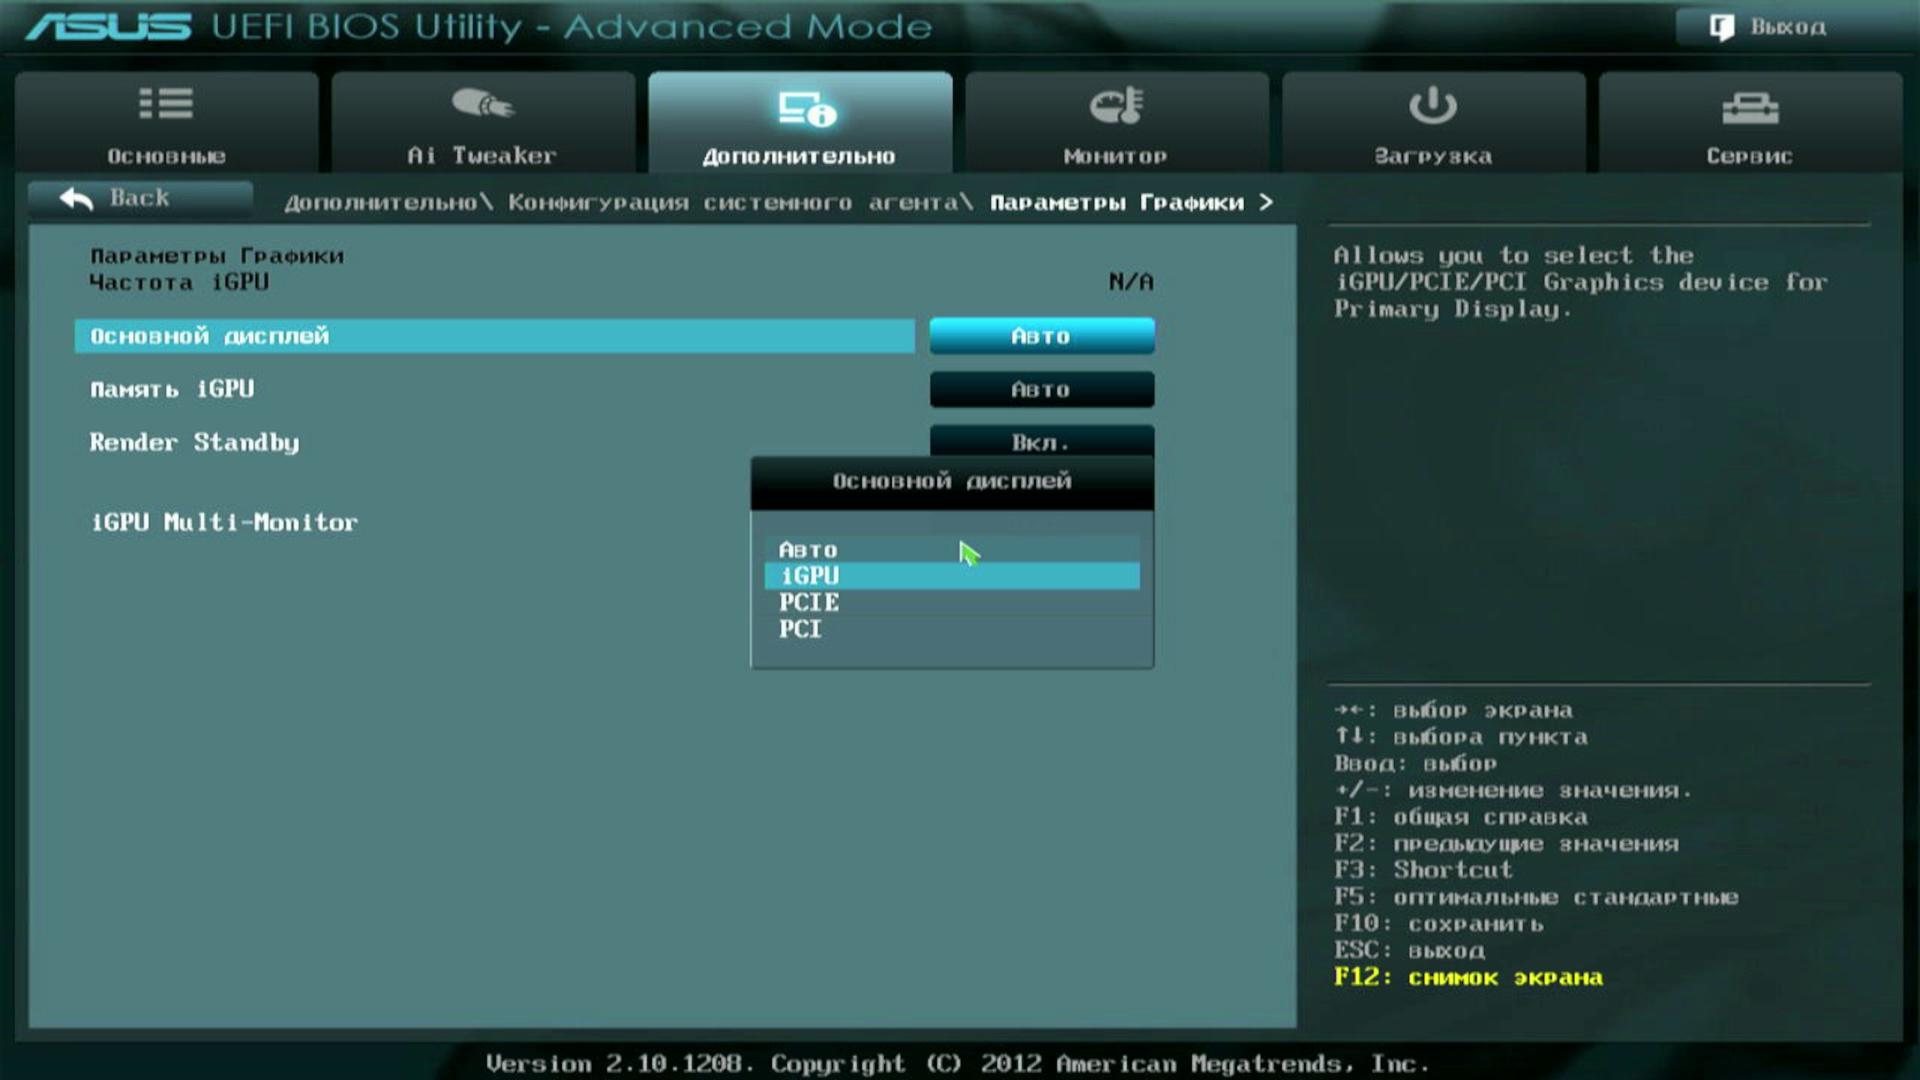The width and height of the screenshot is (1920, 1080).
Task: Click the Ai Tweaker icon
Action: [482, 103]
